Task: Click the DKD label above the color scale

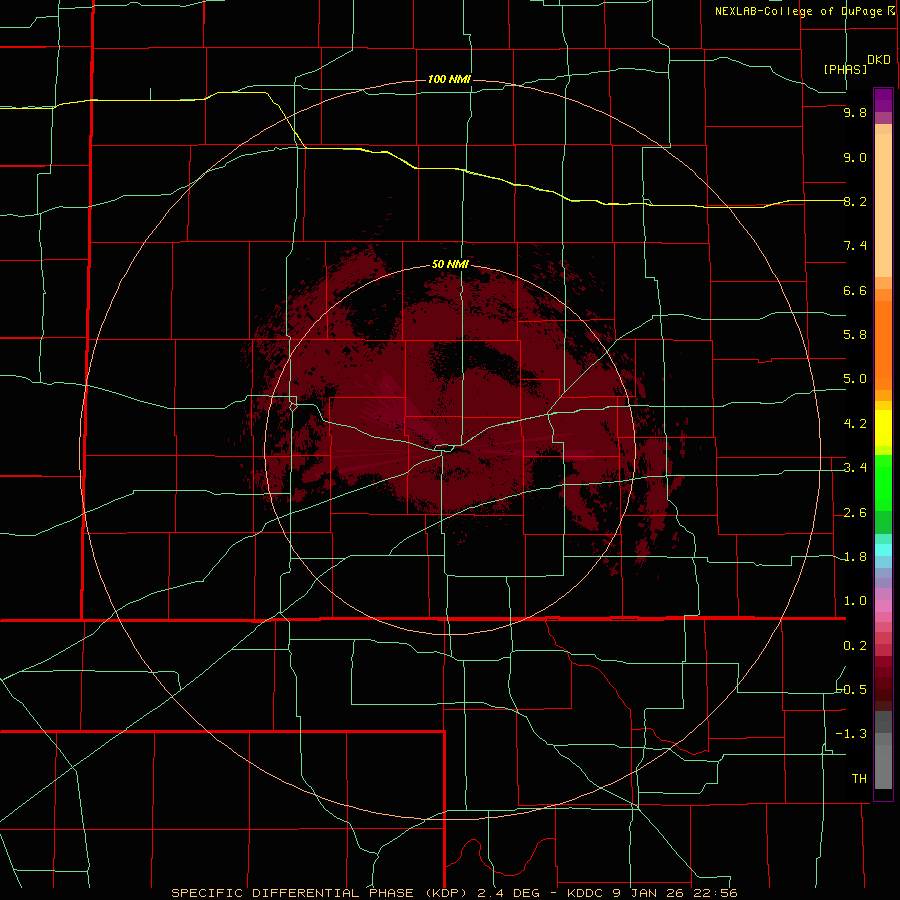Action: pos(878,60)
